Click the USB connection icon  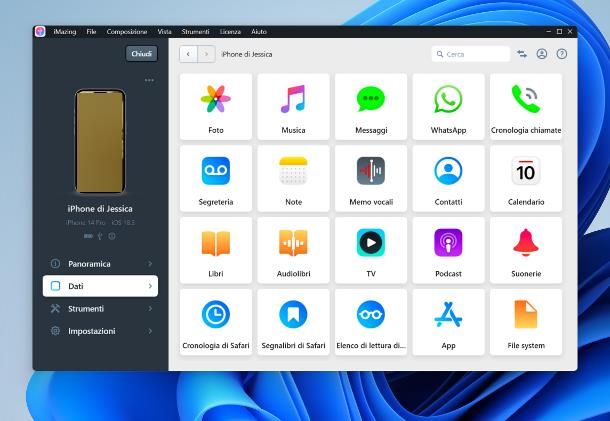click(x=100, y=236)
